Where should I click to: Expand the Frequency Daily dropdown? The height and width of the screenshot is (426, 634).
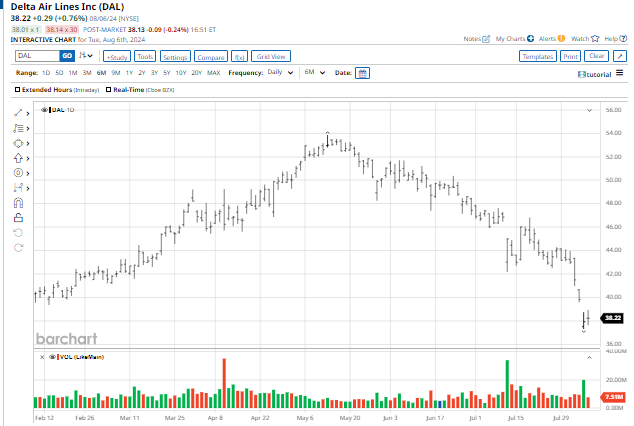point(278,73)
